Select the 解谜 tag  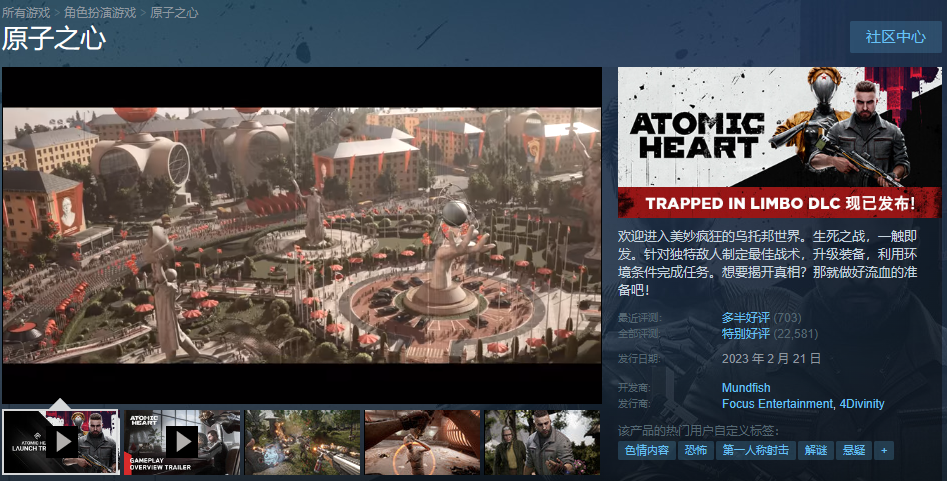(816, 450)
